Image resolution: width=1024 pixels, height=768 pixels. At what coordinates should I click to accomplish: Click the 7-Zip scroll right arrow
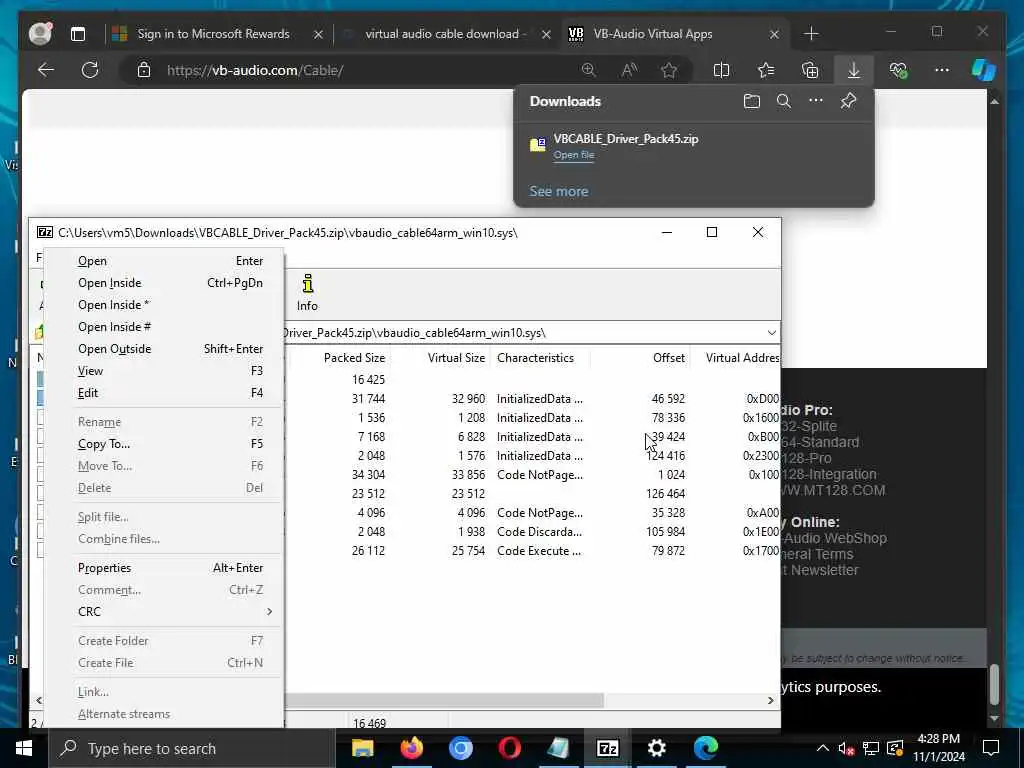(771, 700)
